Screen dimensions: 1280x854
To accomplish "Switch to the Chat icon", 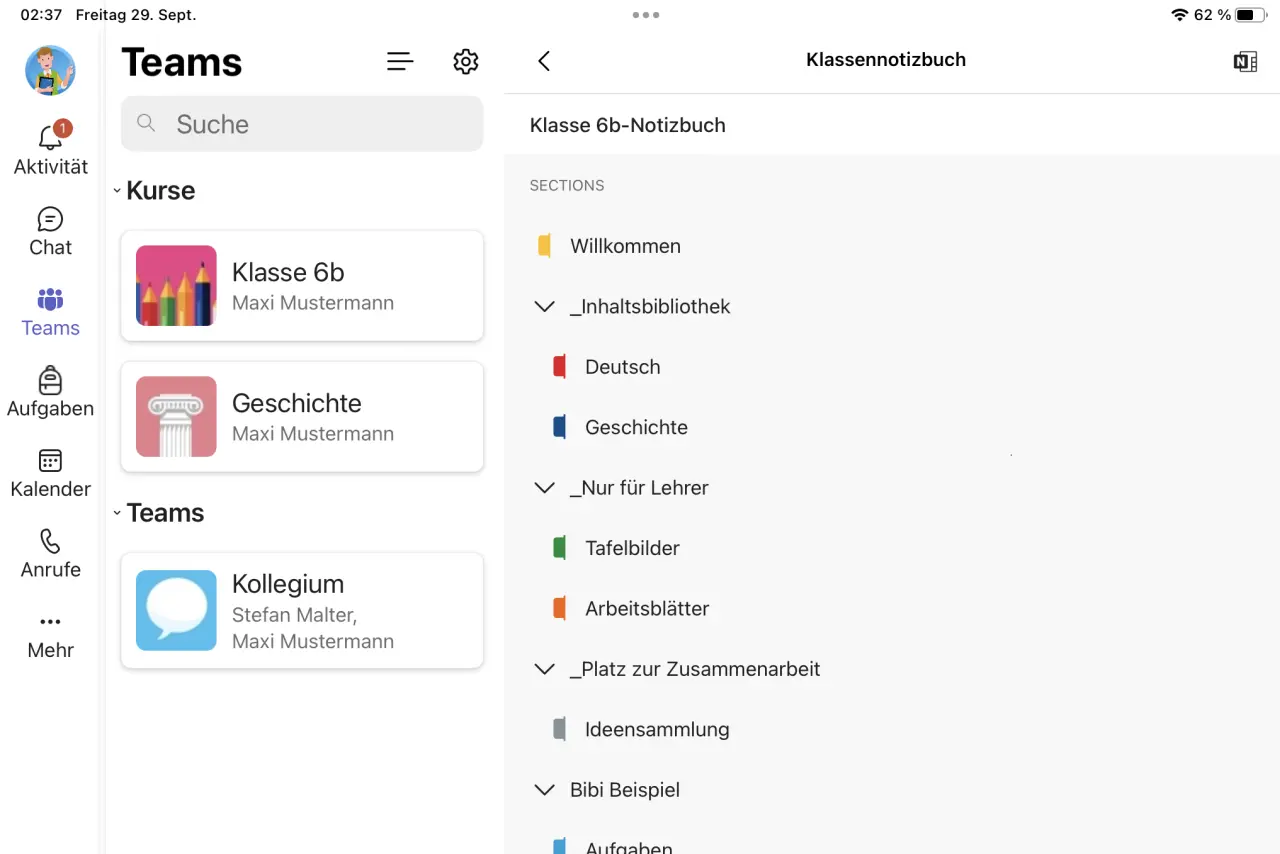I will click(50, 227).
